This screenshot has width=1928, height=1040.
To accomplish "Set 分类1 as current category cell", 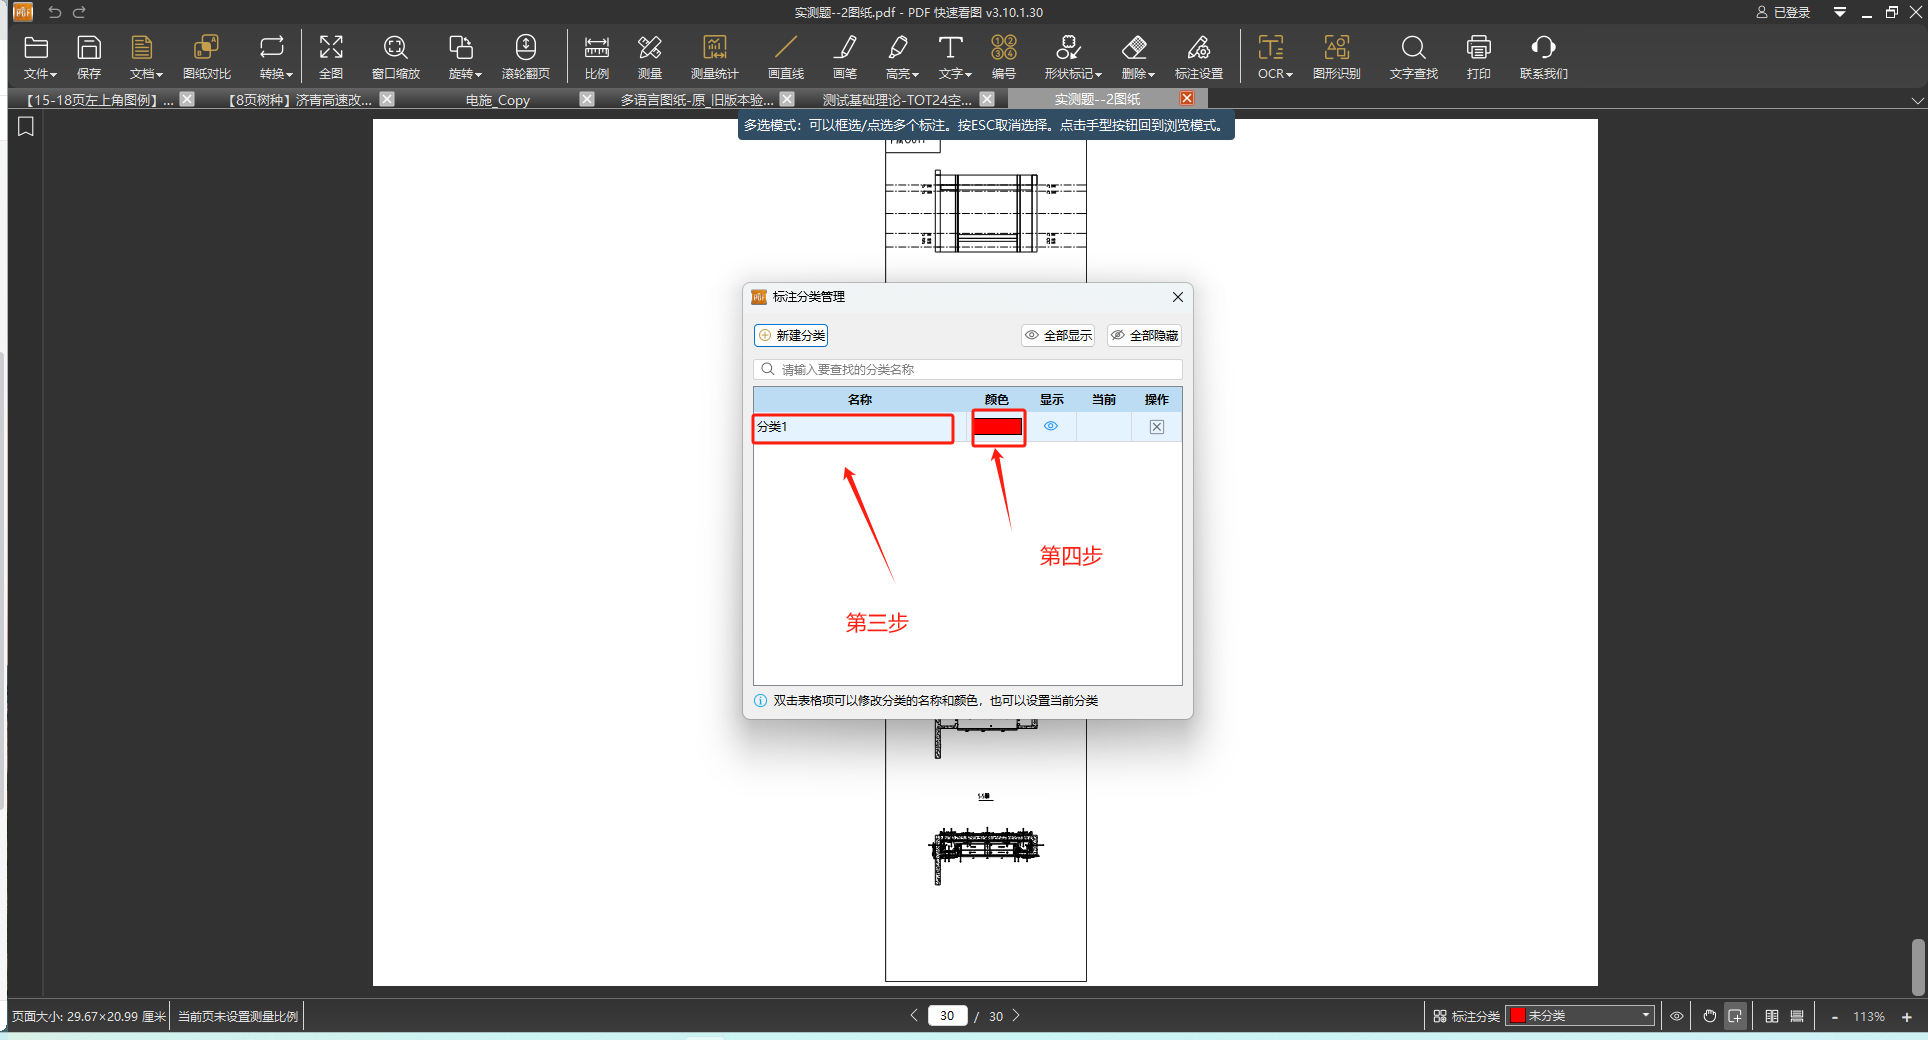I will (1103, 427).
